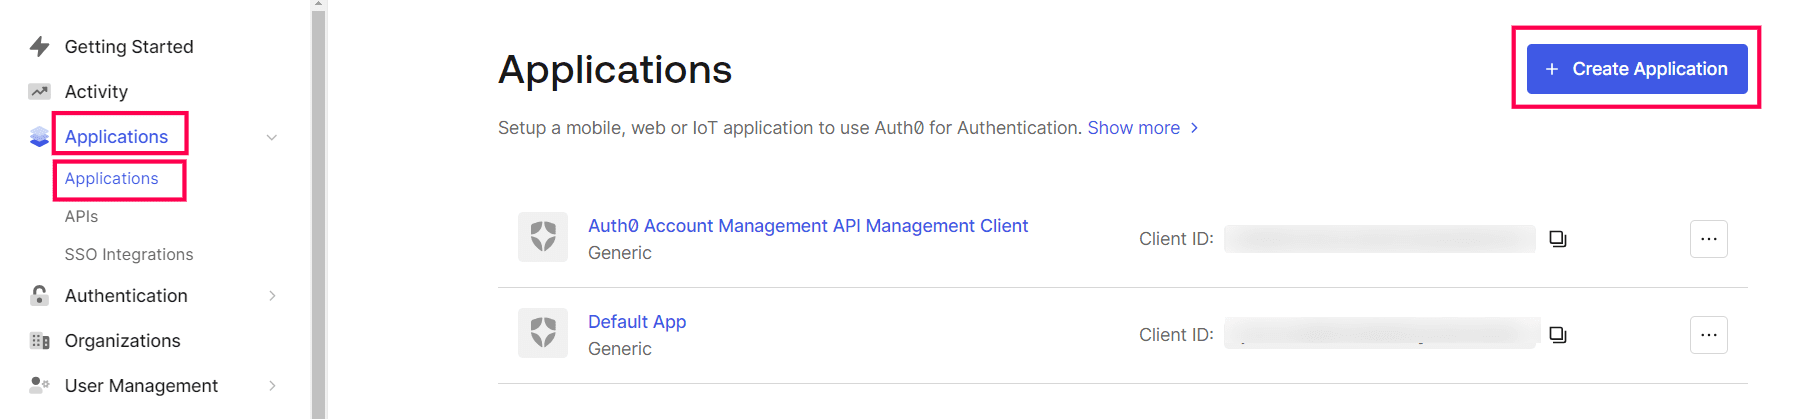Open the Default App link
This screenshot has height=419, width=1793.
[x=637, y=322]
